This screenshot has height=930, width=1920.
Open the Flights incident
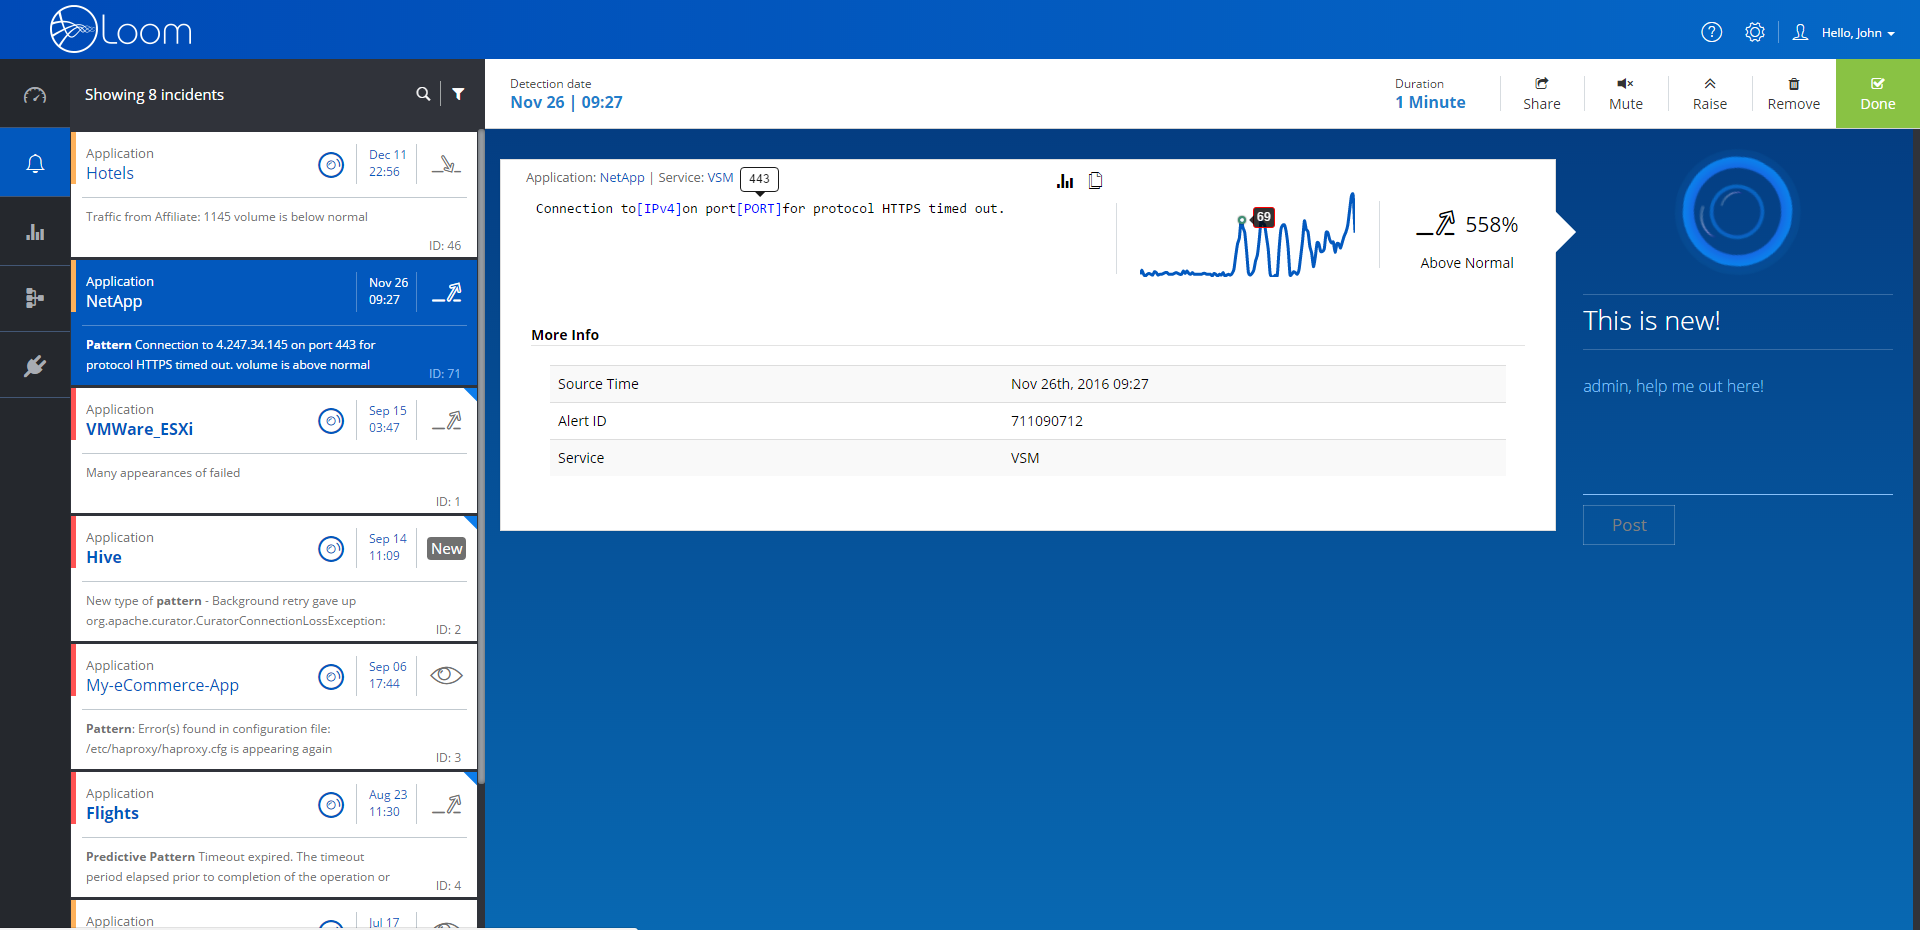coord(274,835)
